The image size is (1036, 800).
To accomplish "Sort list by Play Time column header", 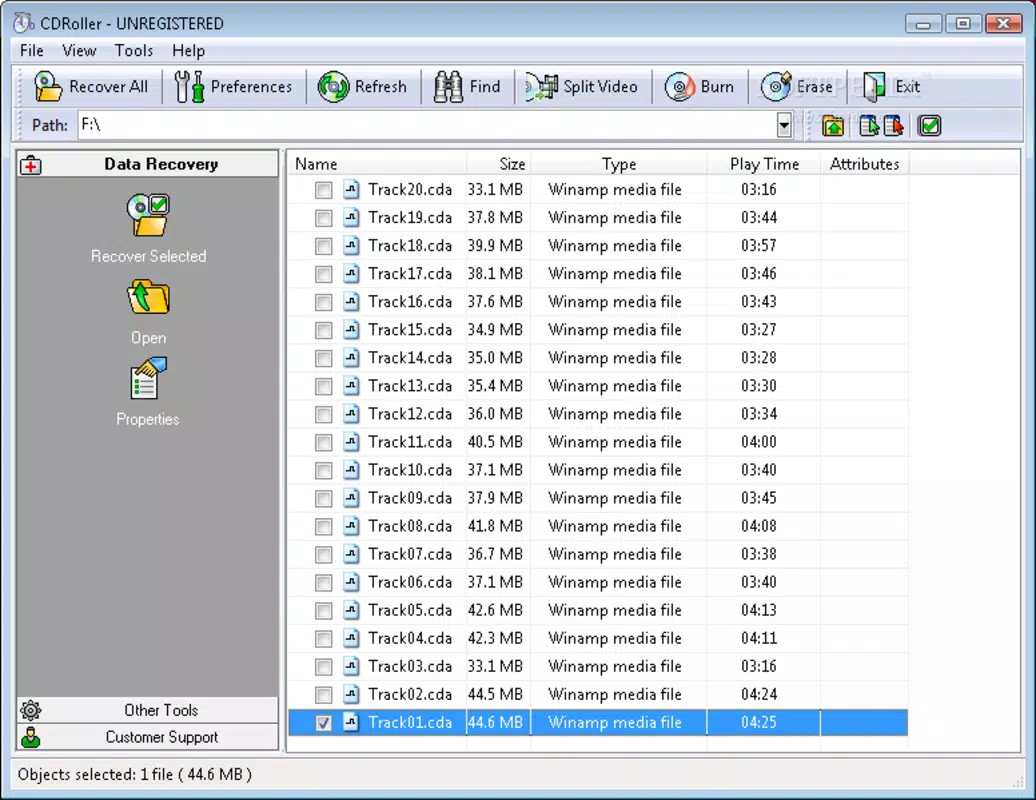I will click(x=764, y=164).
